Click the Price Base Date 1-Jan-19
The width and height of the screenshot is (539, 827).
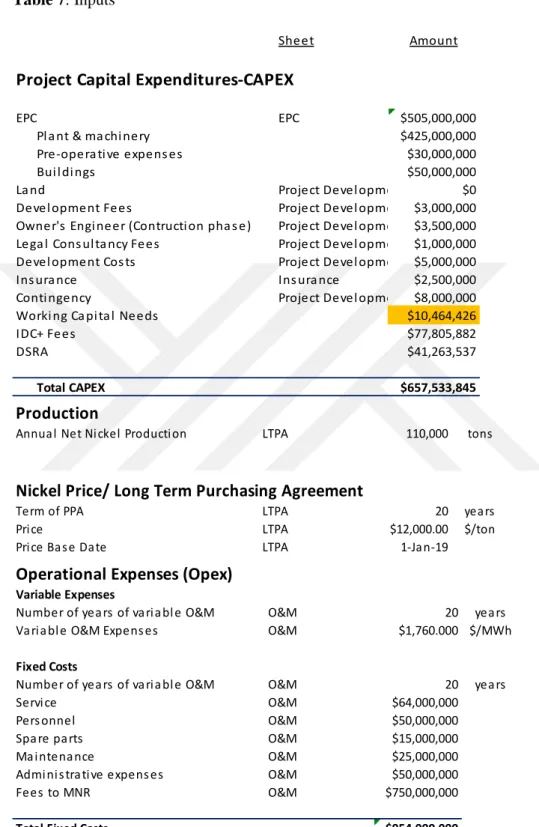pyautogui.click(x=424, y=547)
